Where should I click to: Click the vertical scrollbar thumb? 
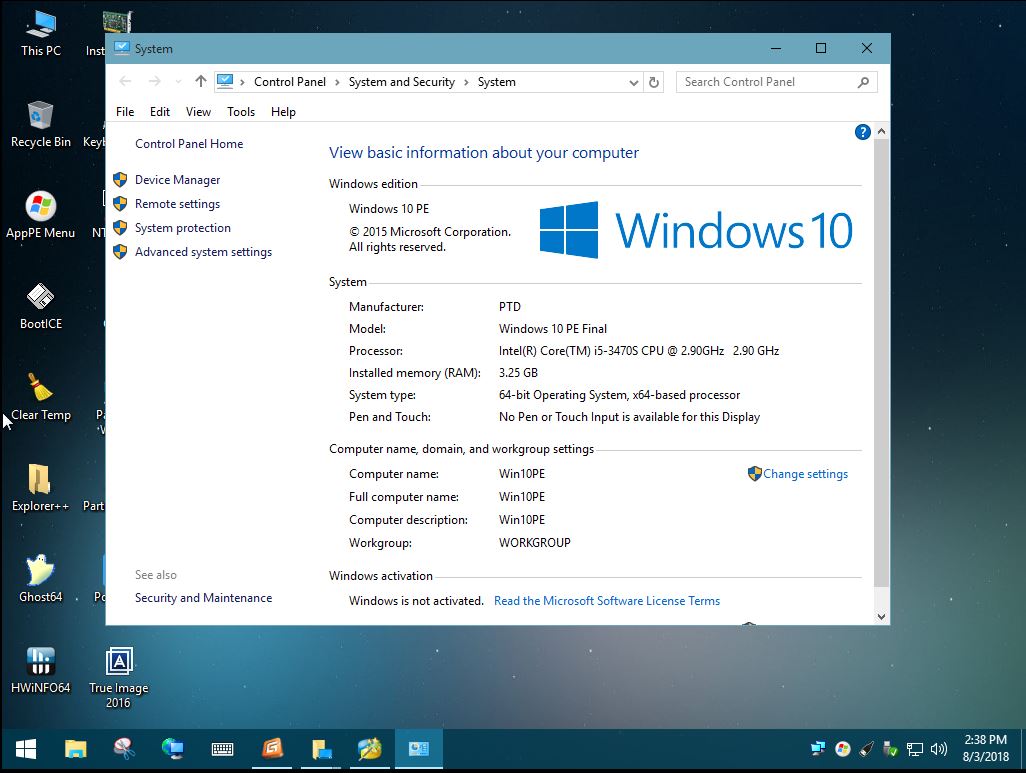(881, 363)
